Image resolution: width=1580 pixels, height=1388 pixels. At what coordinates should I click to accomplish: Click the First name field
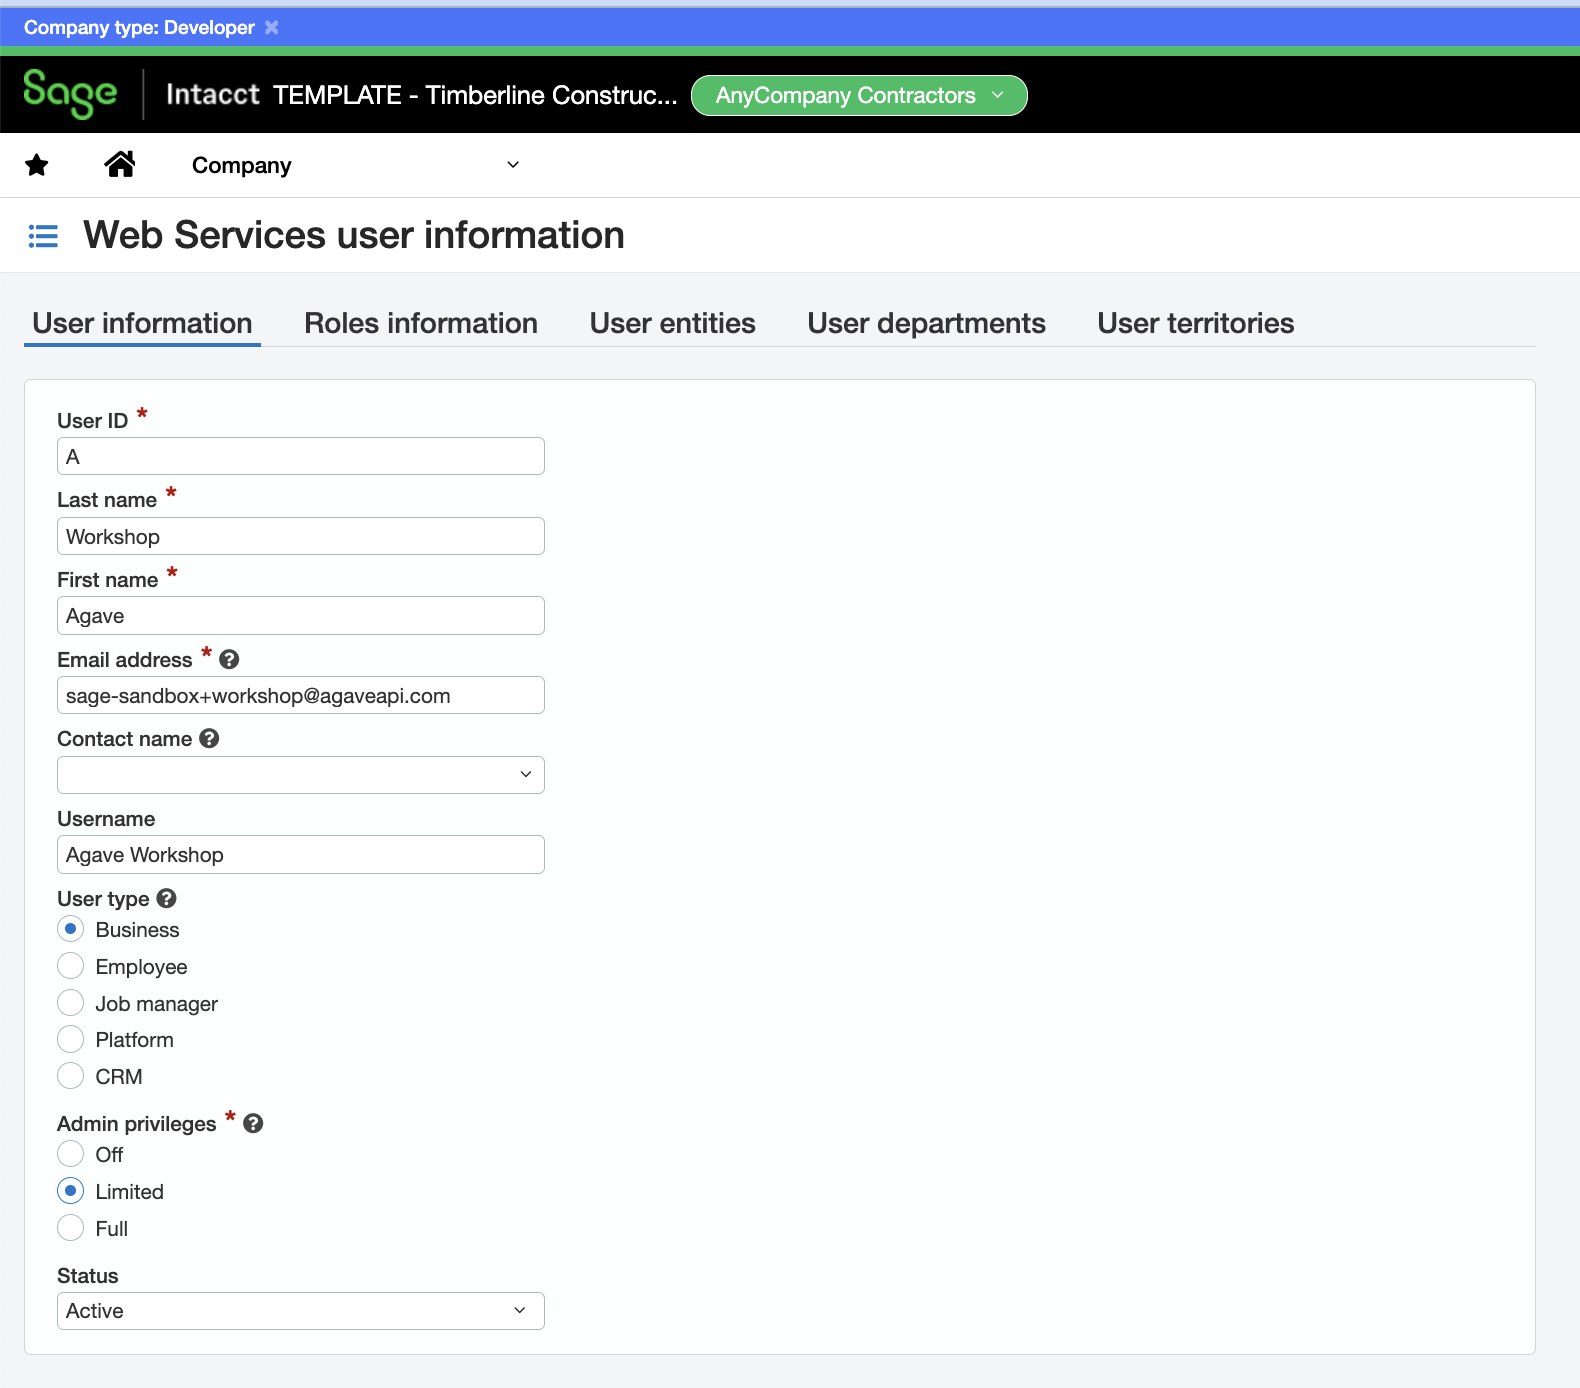coord(301,615)
